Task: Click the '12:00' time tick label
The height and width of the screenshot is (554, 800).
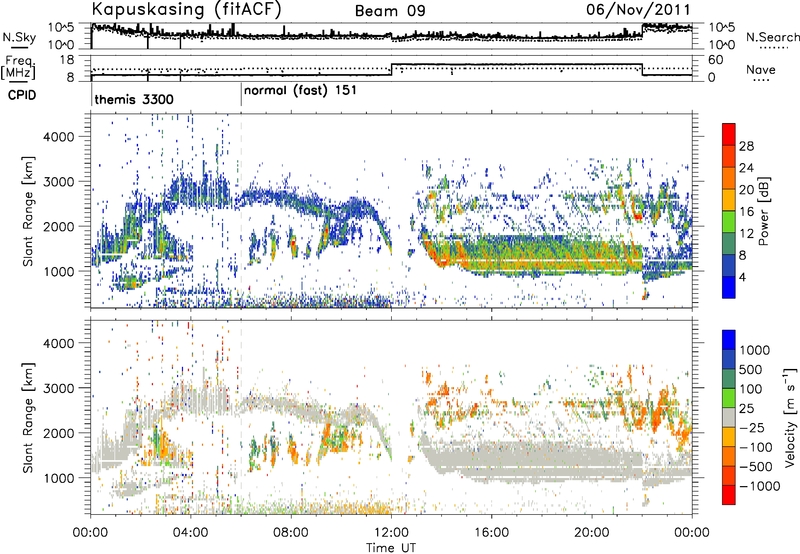Action: 391,533
